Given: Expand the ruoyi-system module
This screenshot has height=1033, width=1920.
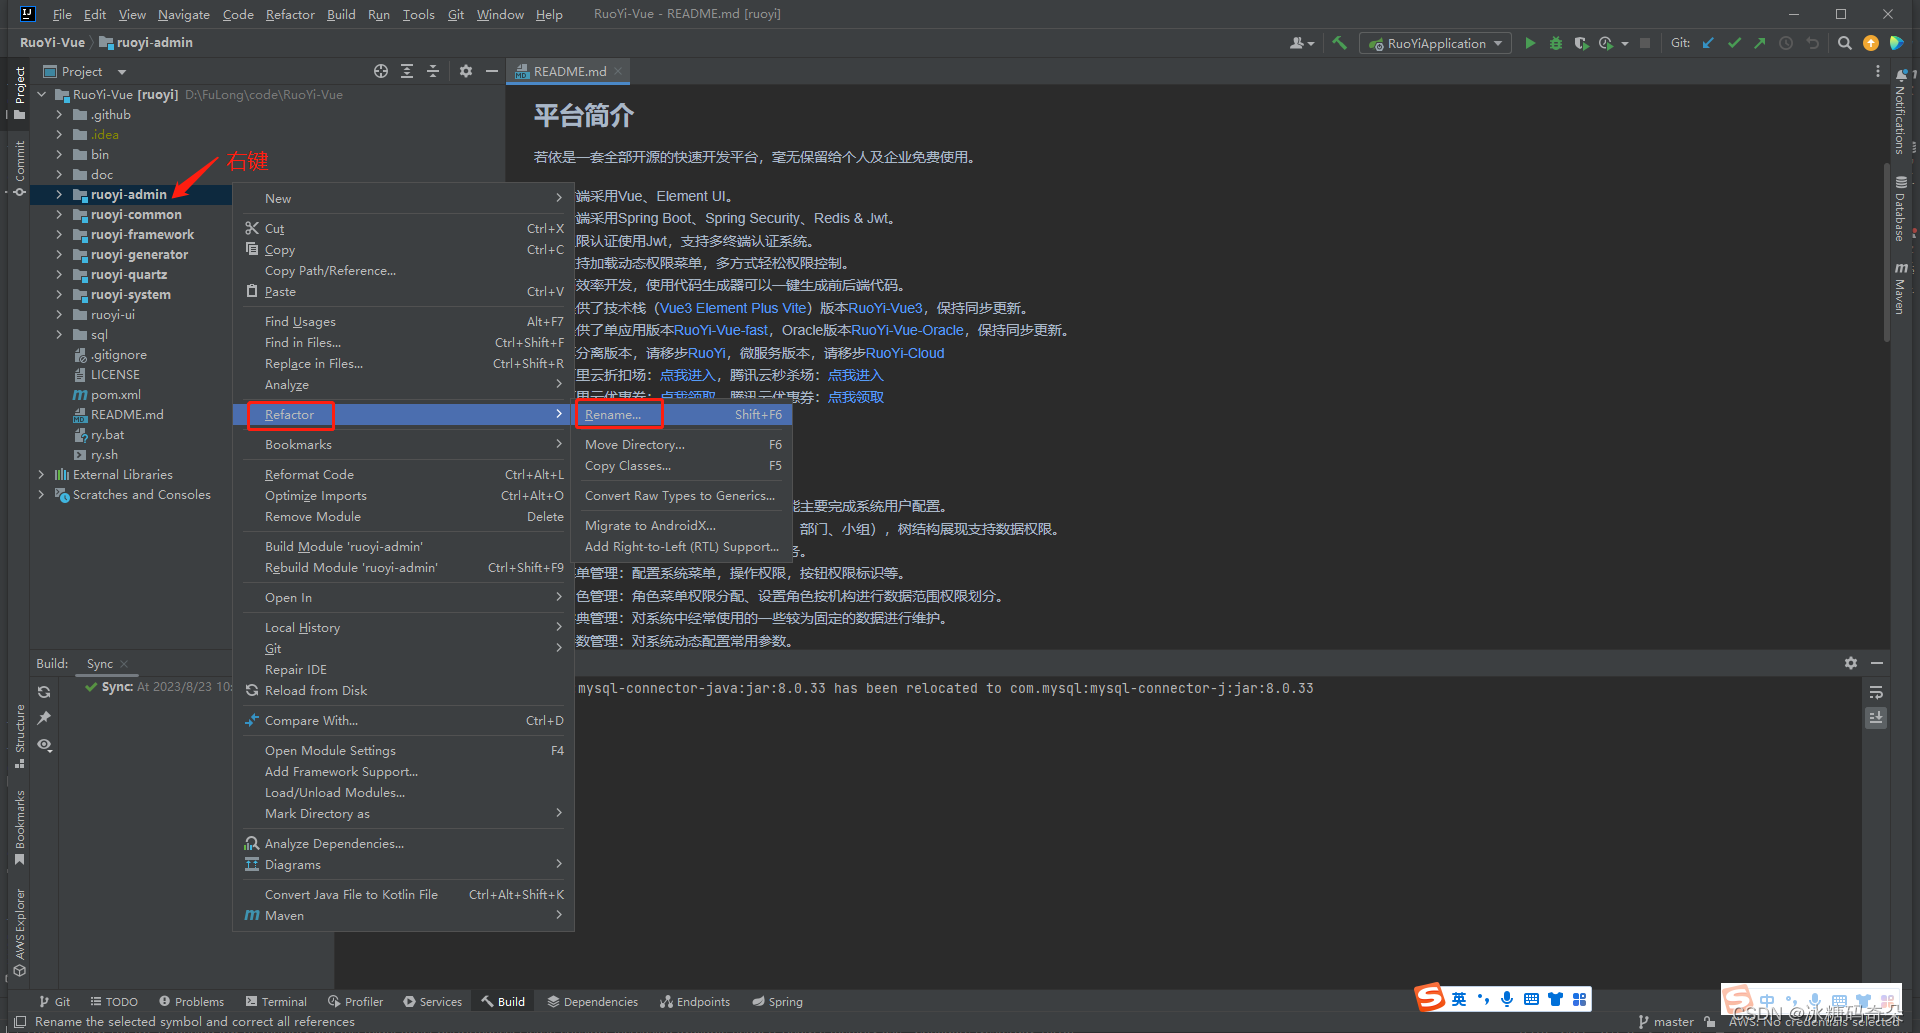Looking at the screenshot, I should point(59,294).
